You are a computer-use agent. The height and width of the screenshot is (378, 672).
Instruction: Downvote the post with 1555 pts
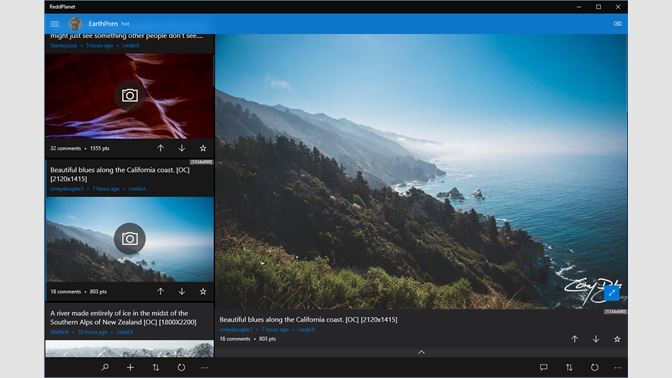click(182, 148)
